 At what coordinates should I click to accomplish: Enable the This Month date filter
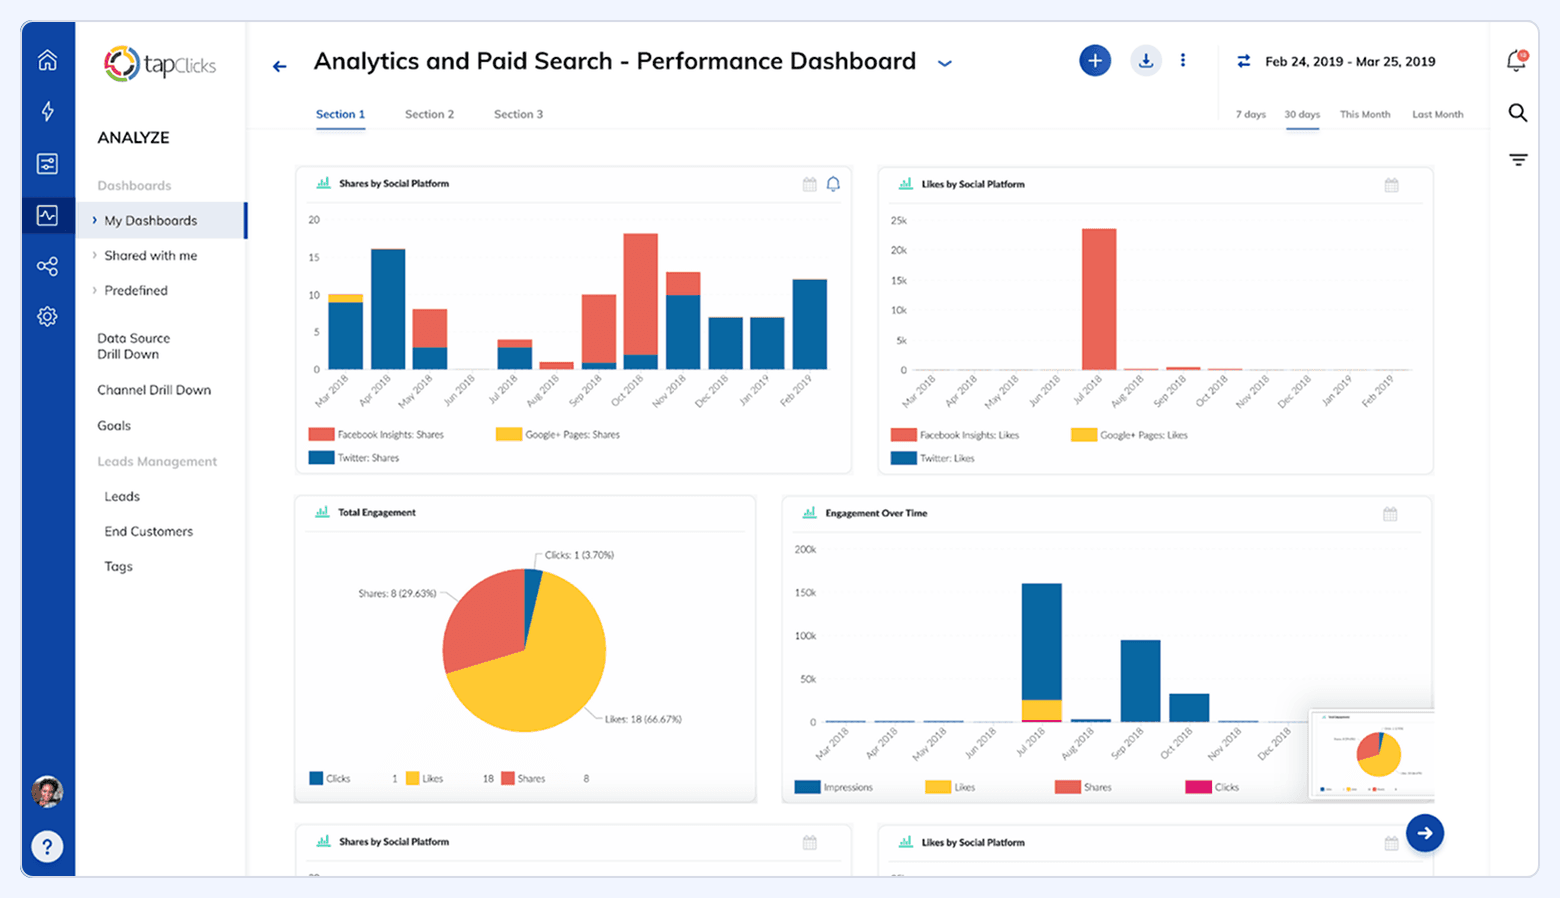coord(1365,114)
